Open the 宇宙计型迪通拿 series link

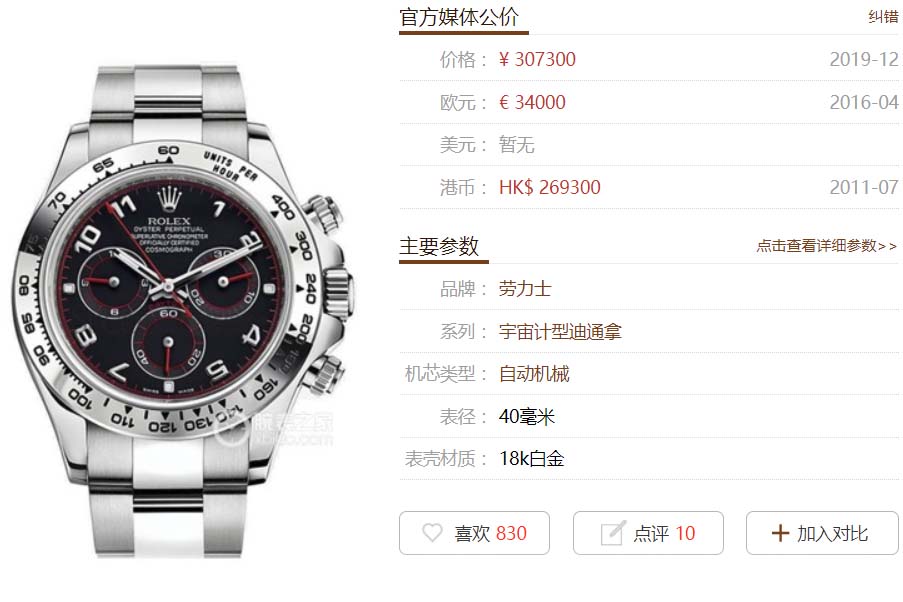coord(560,332)
